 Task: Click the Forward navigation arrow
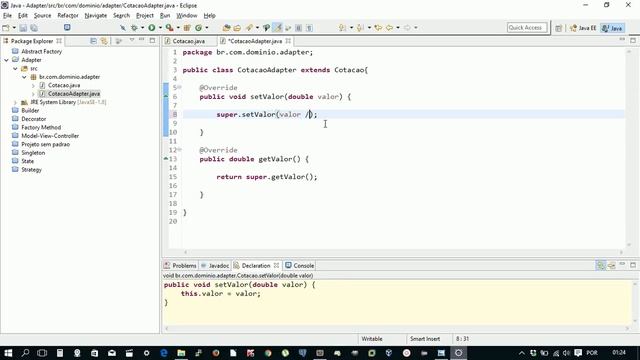coord(407,28)
